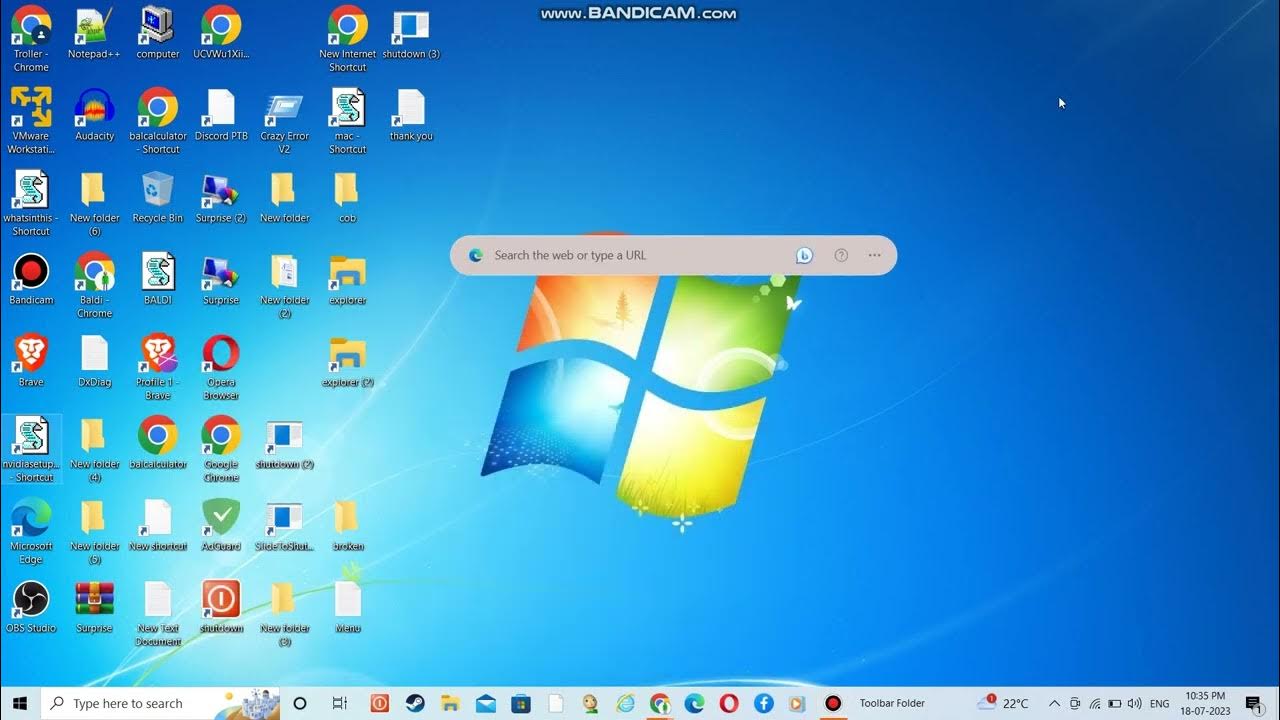
Task: Open the notification center icon
Action: [1254, 703]
